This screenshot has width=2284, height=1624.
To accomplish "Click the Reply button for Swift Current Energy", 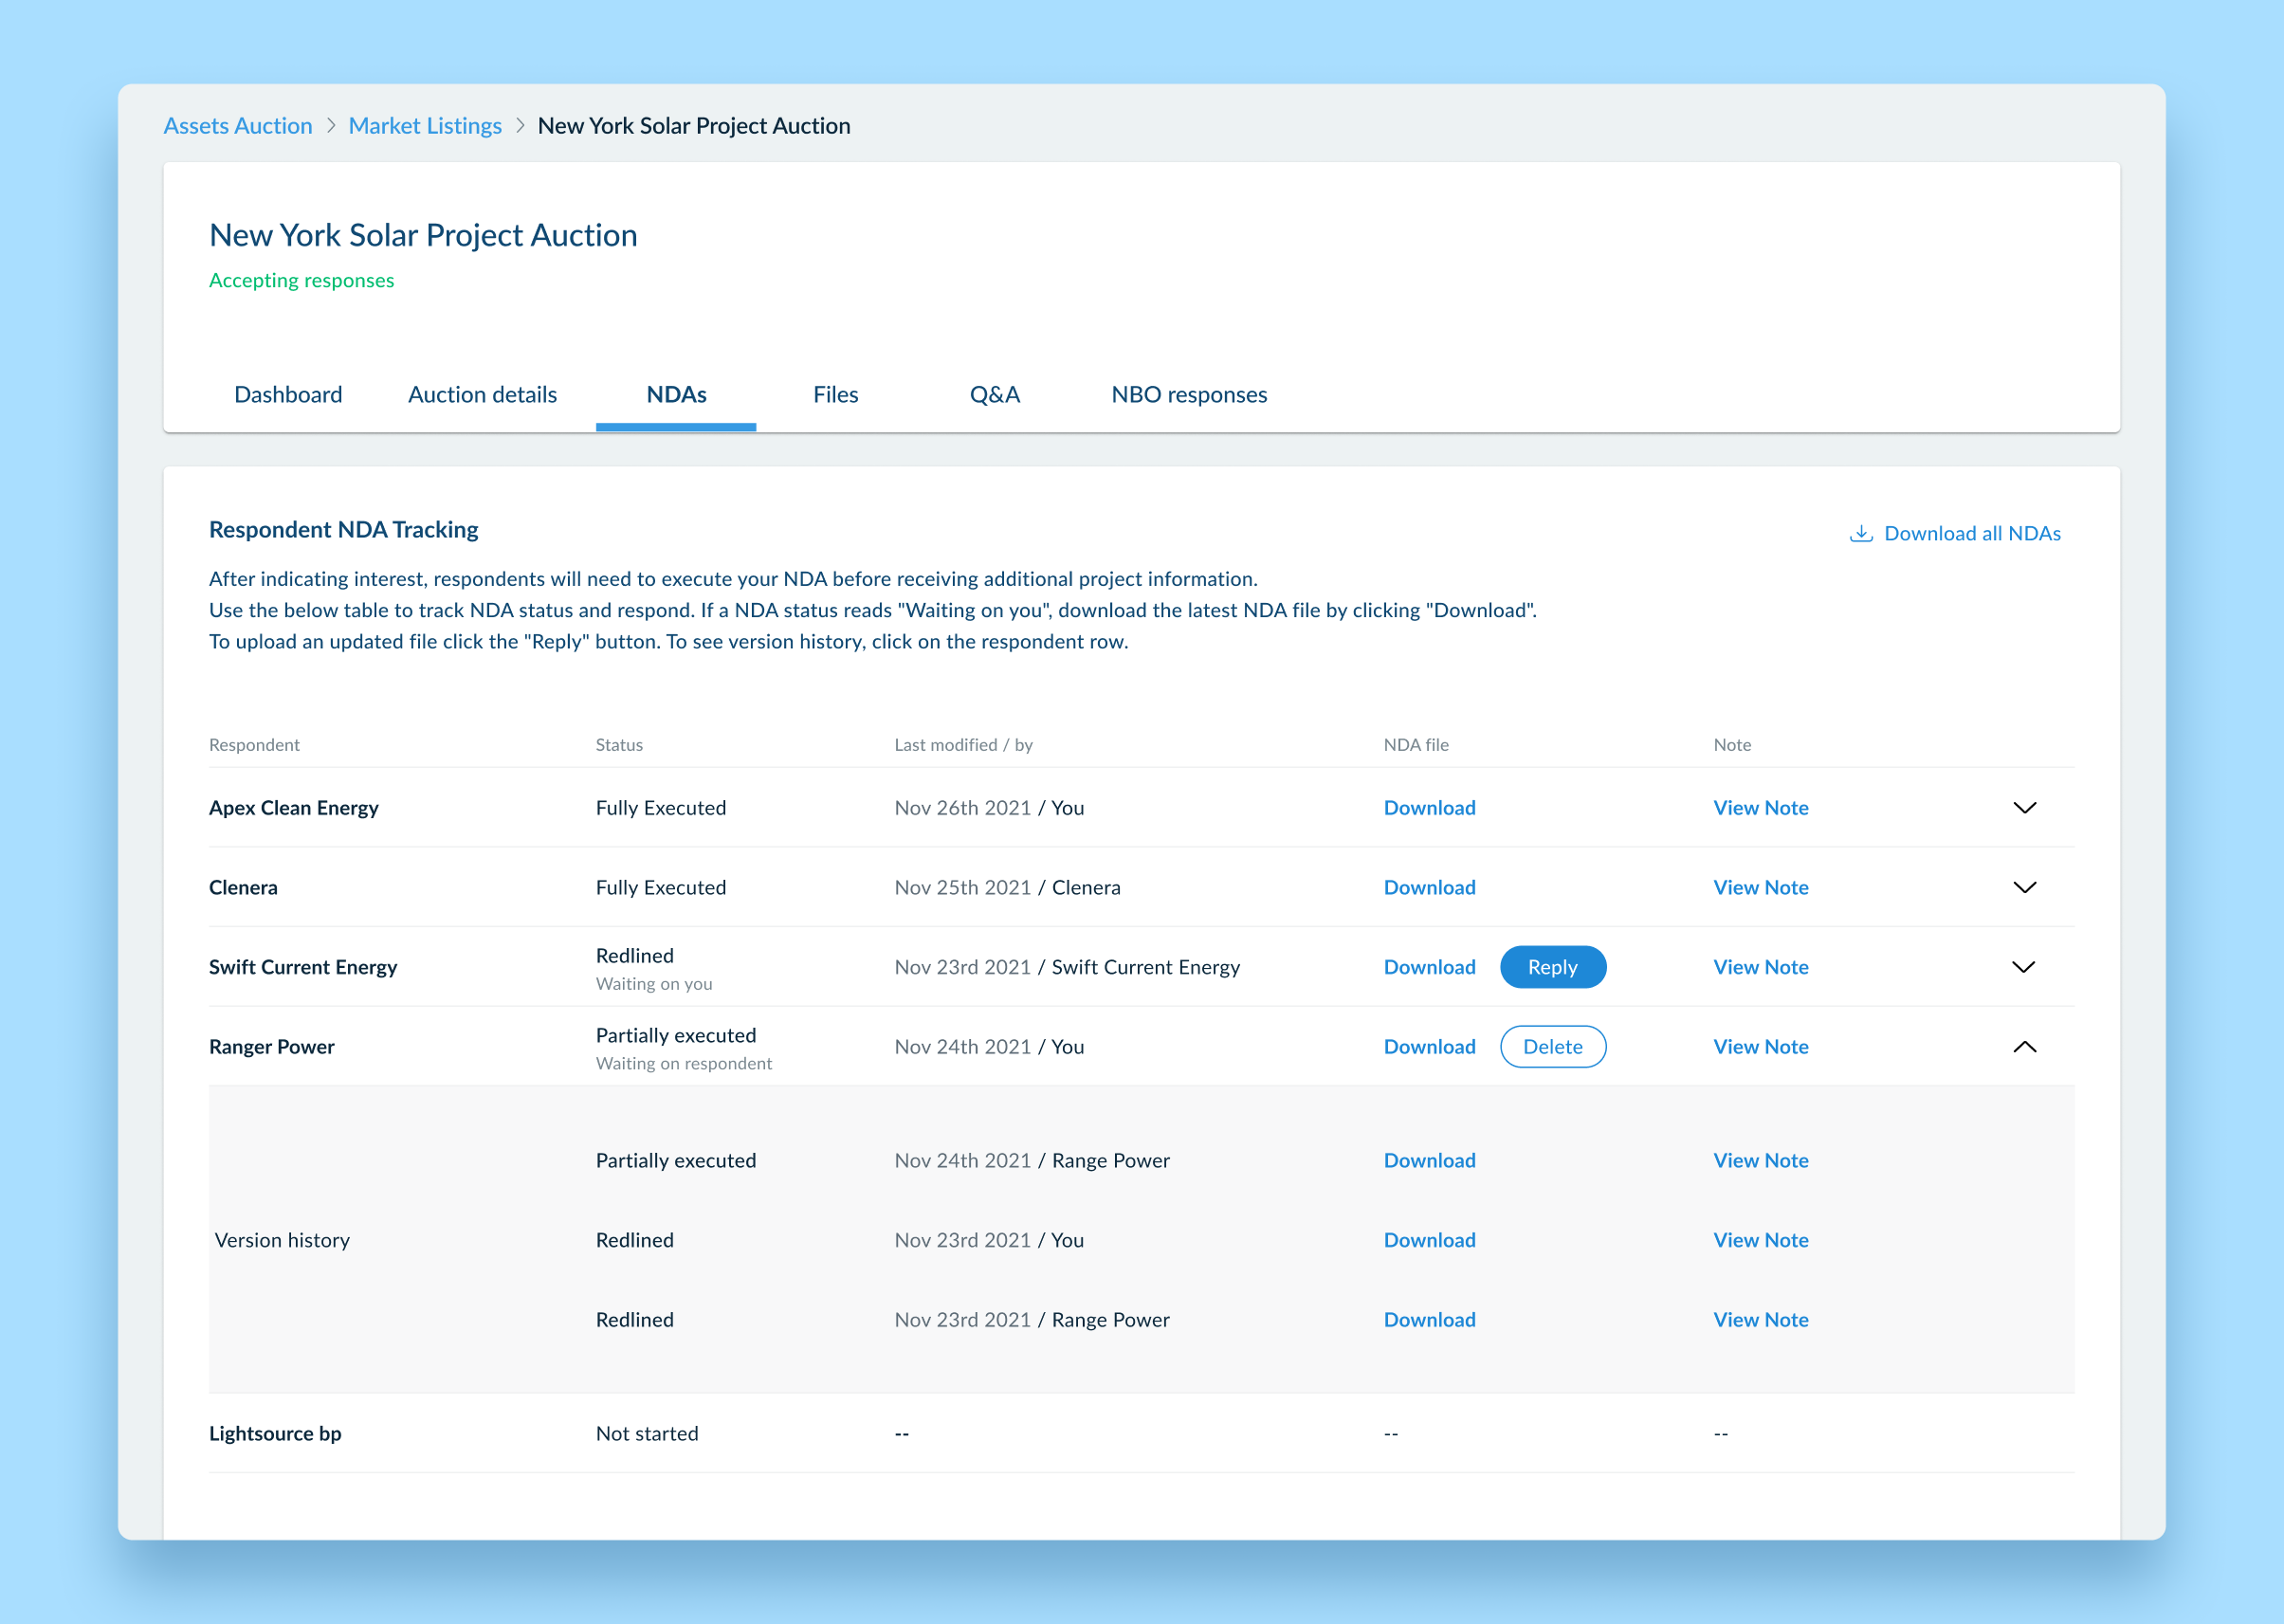I will click(x=1552, y=967).
